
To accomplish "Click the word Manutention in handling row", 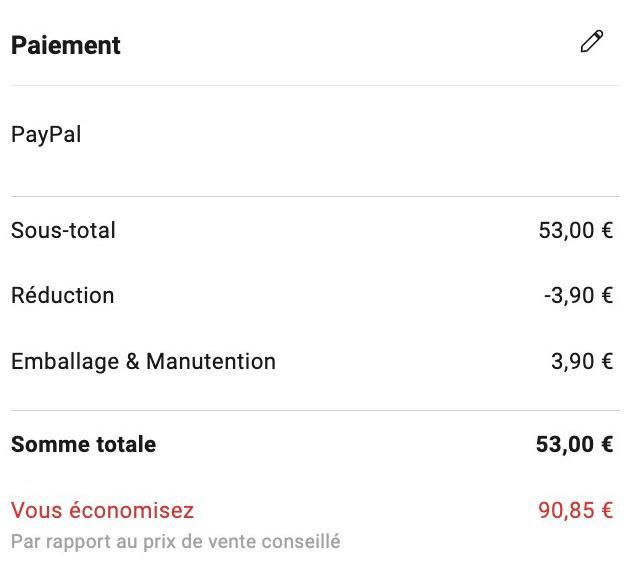I will (211, 362).
